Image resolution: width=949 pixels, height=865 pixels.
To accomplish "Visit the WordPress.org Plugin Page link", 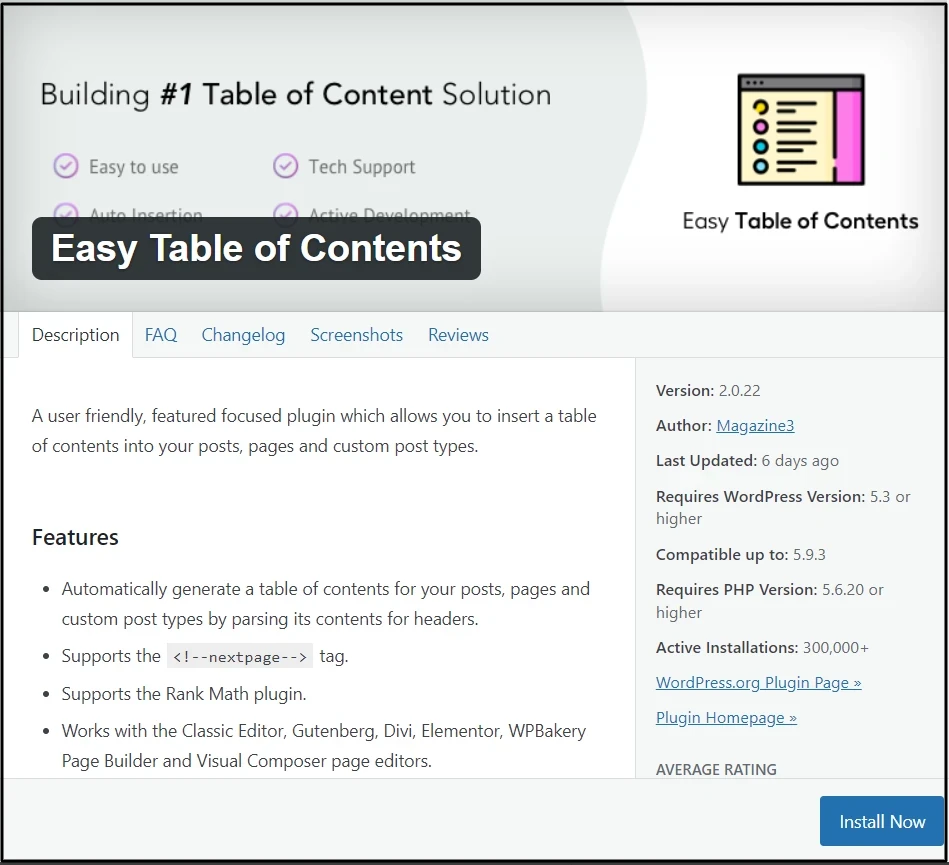I will [758, 683].
